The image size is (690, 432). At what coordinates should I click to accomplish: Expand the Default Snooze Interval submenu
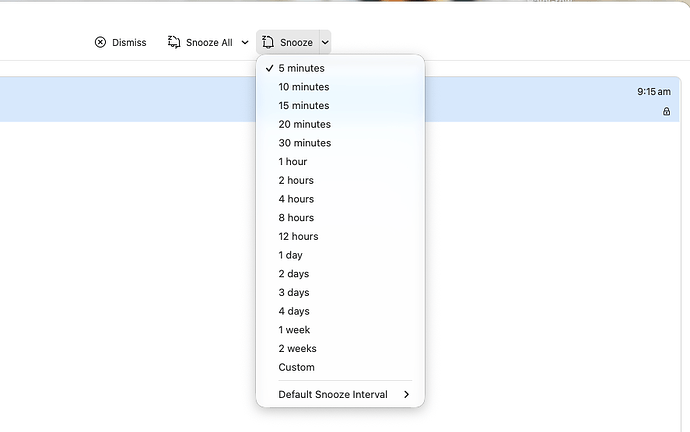340,394
